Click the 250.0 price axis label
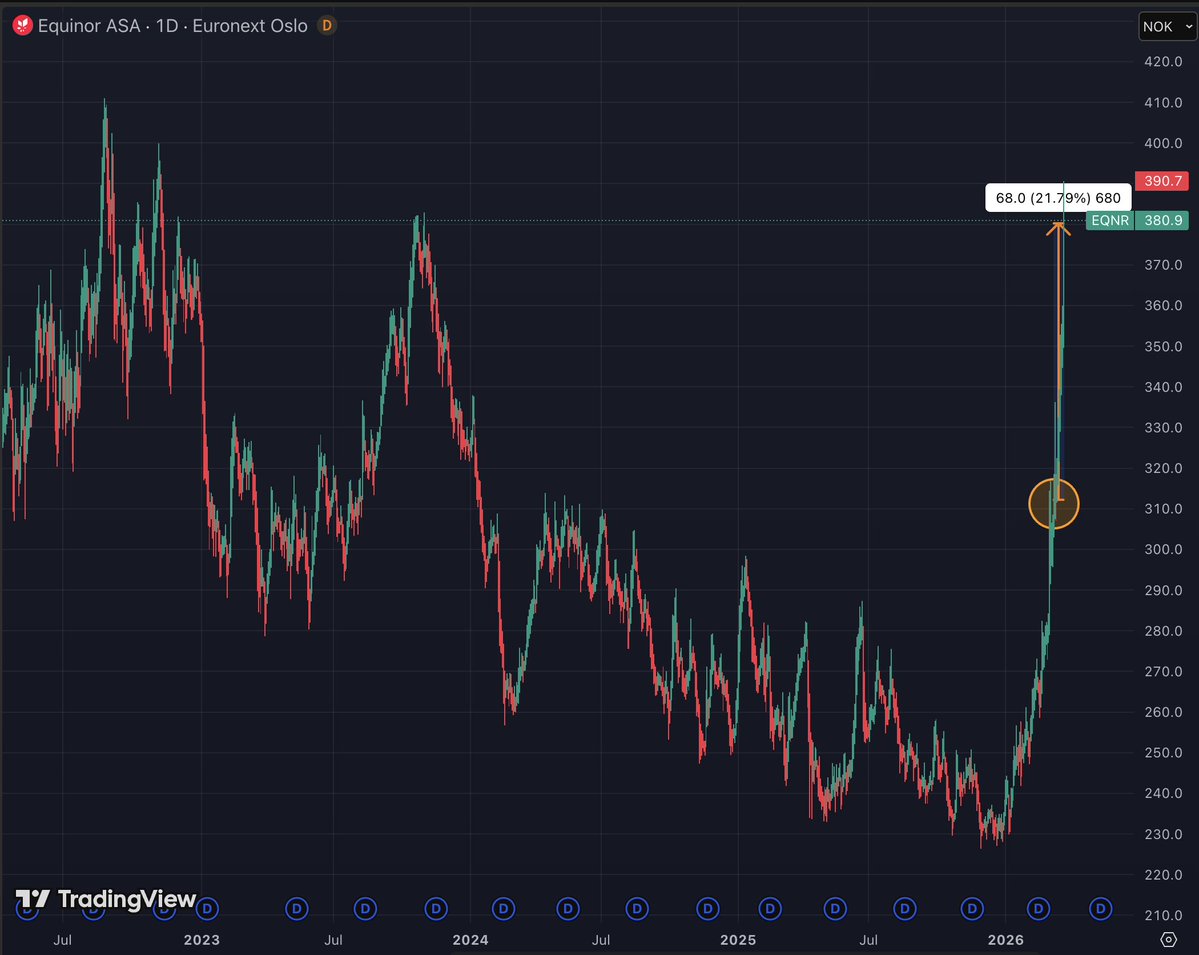This screenshot has width=1199, height=955. (1163, 752)
